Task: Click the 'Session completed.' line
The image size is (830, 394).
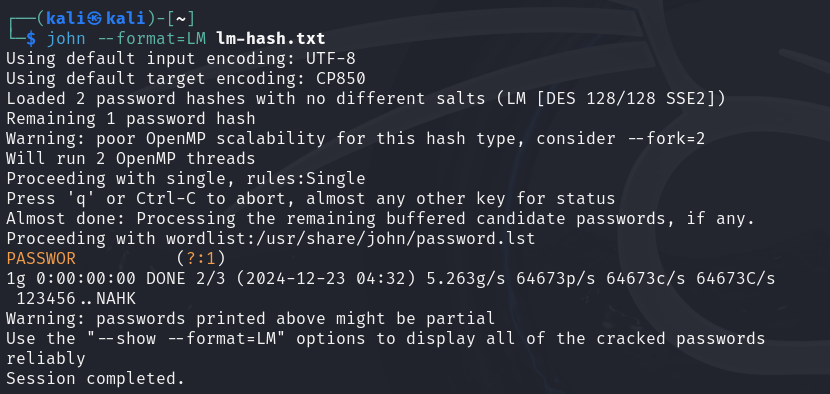Action: click(95, 379)
